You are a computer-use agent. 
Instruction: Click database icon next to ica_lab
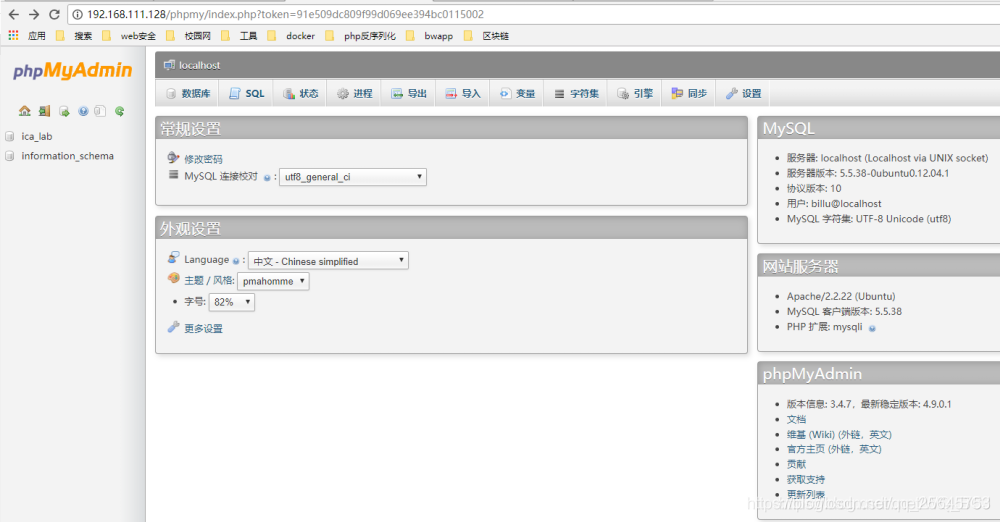point(10,137)
